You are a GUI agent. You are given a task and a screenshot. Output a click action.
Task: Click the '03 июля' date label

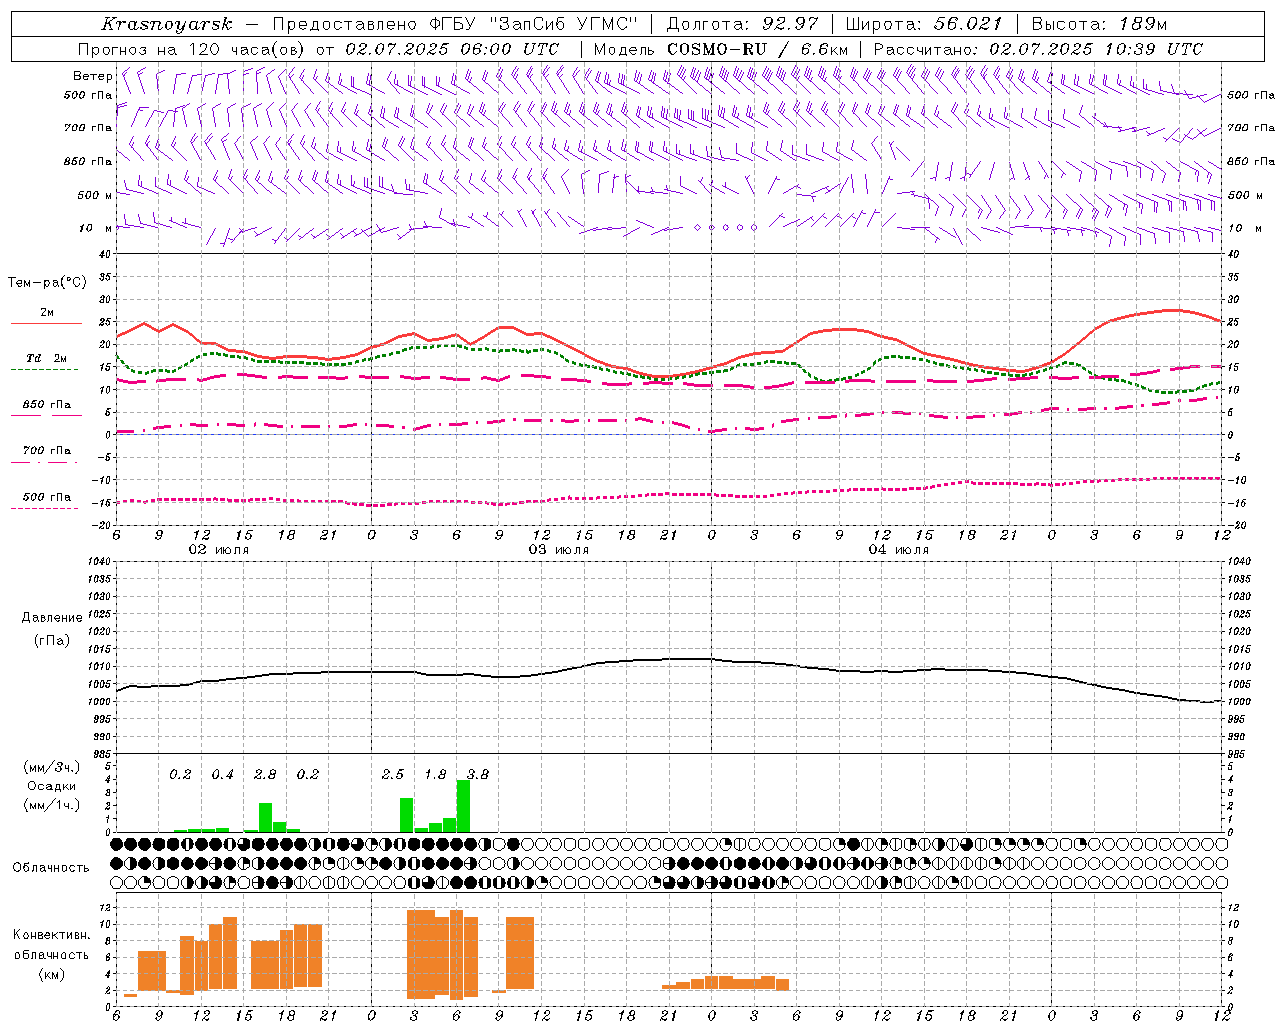559,550
